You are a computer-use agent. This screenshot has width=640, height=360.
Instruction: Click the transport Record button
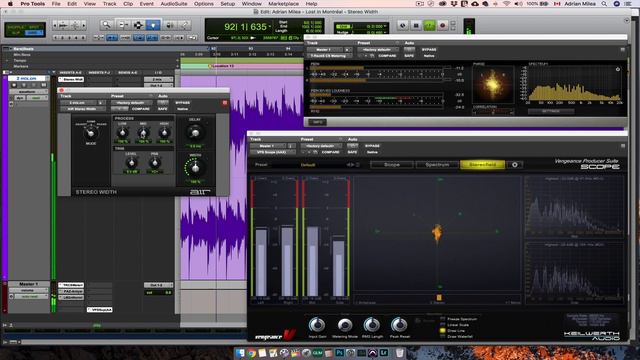[442, 26]
